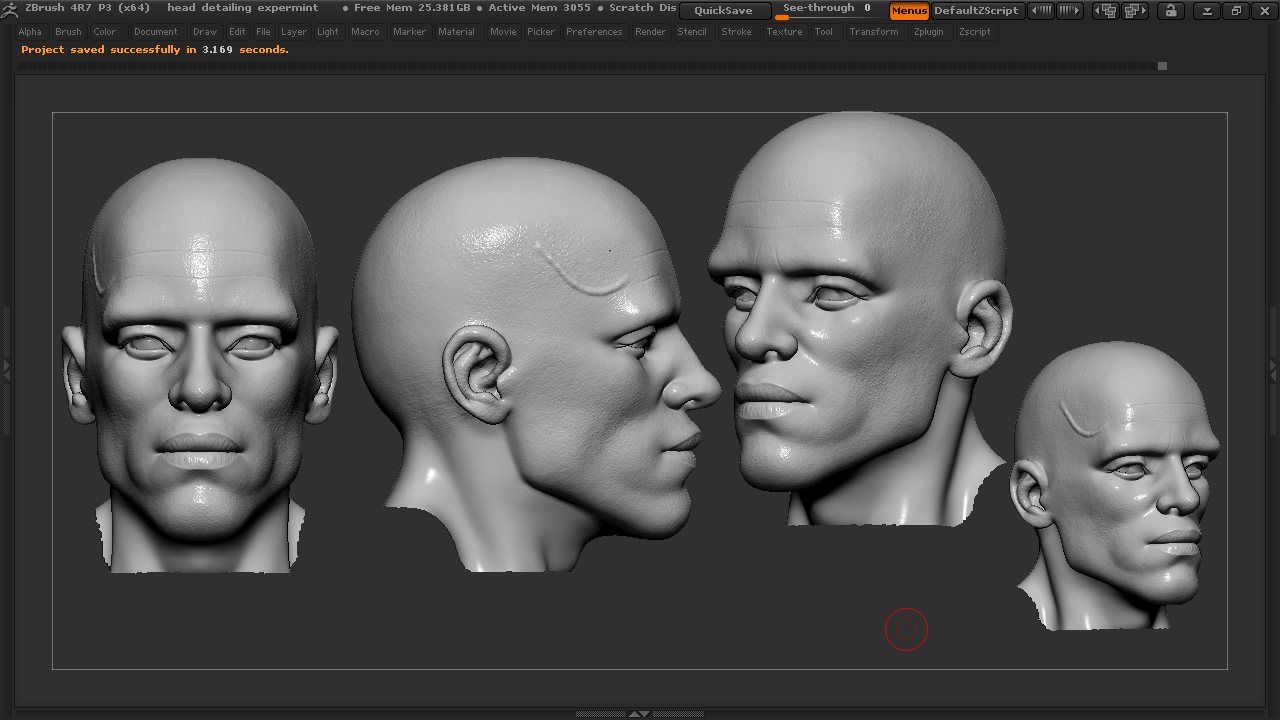The height and width of the screenshot is (720, 1280).
Task: Open the Brush palette menu
Action: click(68, 32)
